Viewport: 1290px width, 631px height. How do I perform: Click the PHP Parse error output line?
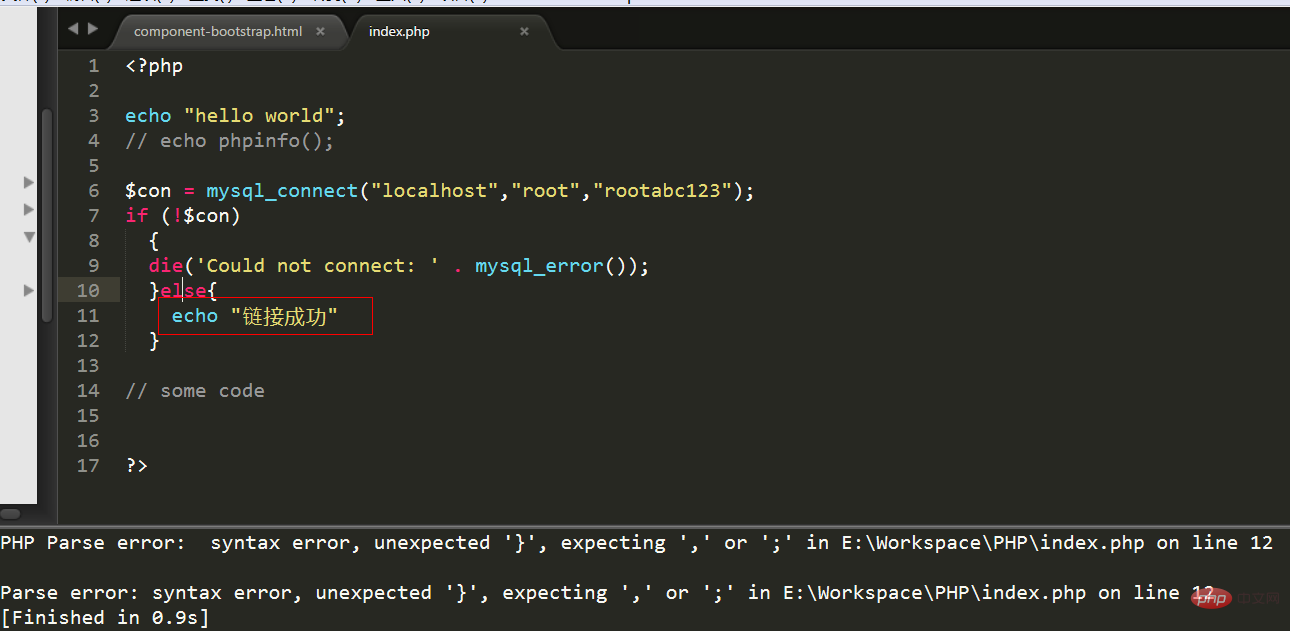point(636,543)
